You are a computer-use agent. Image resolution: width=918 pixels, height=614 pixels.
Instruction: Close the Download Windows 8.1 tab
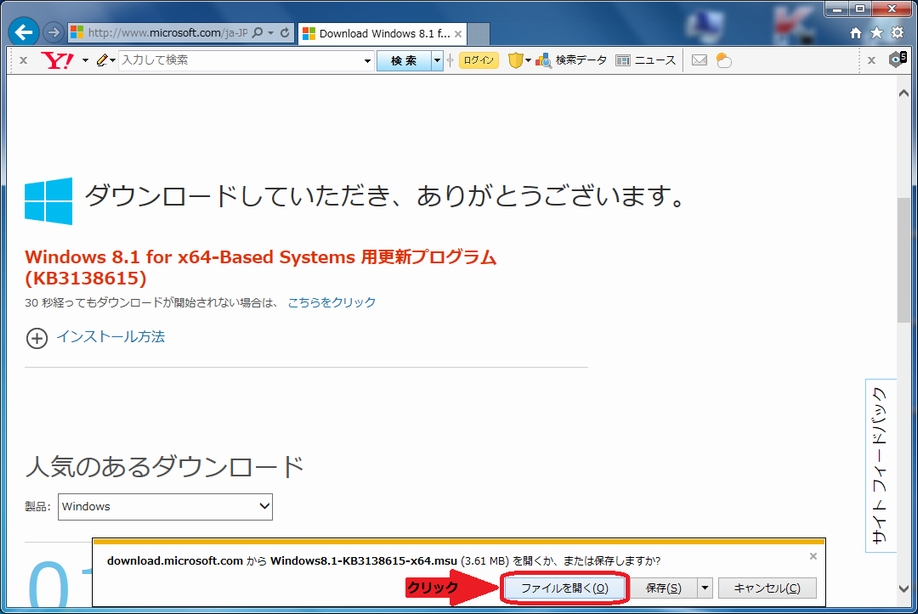point(458,34)
